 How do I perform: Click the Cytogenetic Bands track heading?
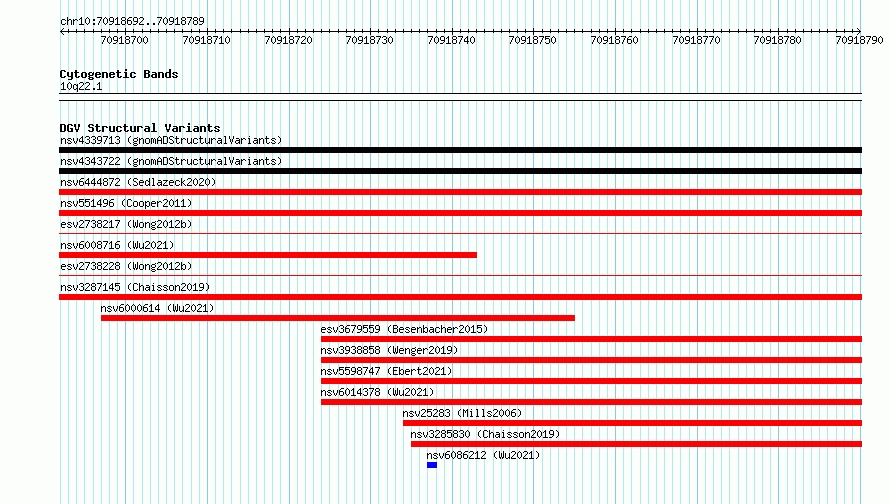click(119, 74)
